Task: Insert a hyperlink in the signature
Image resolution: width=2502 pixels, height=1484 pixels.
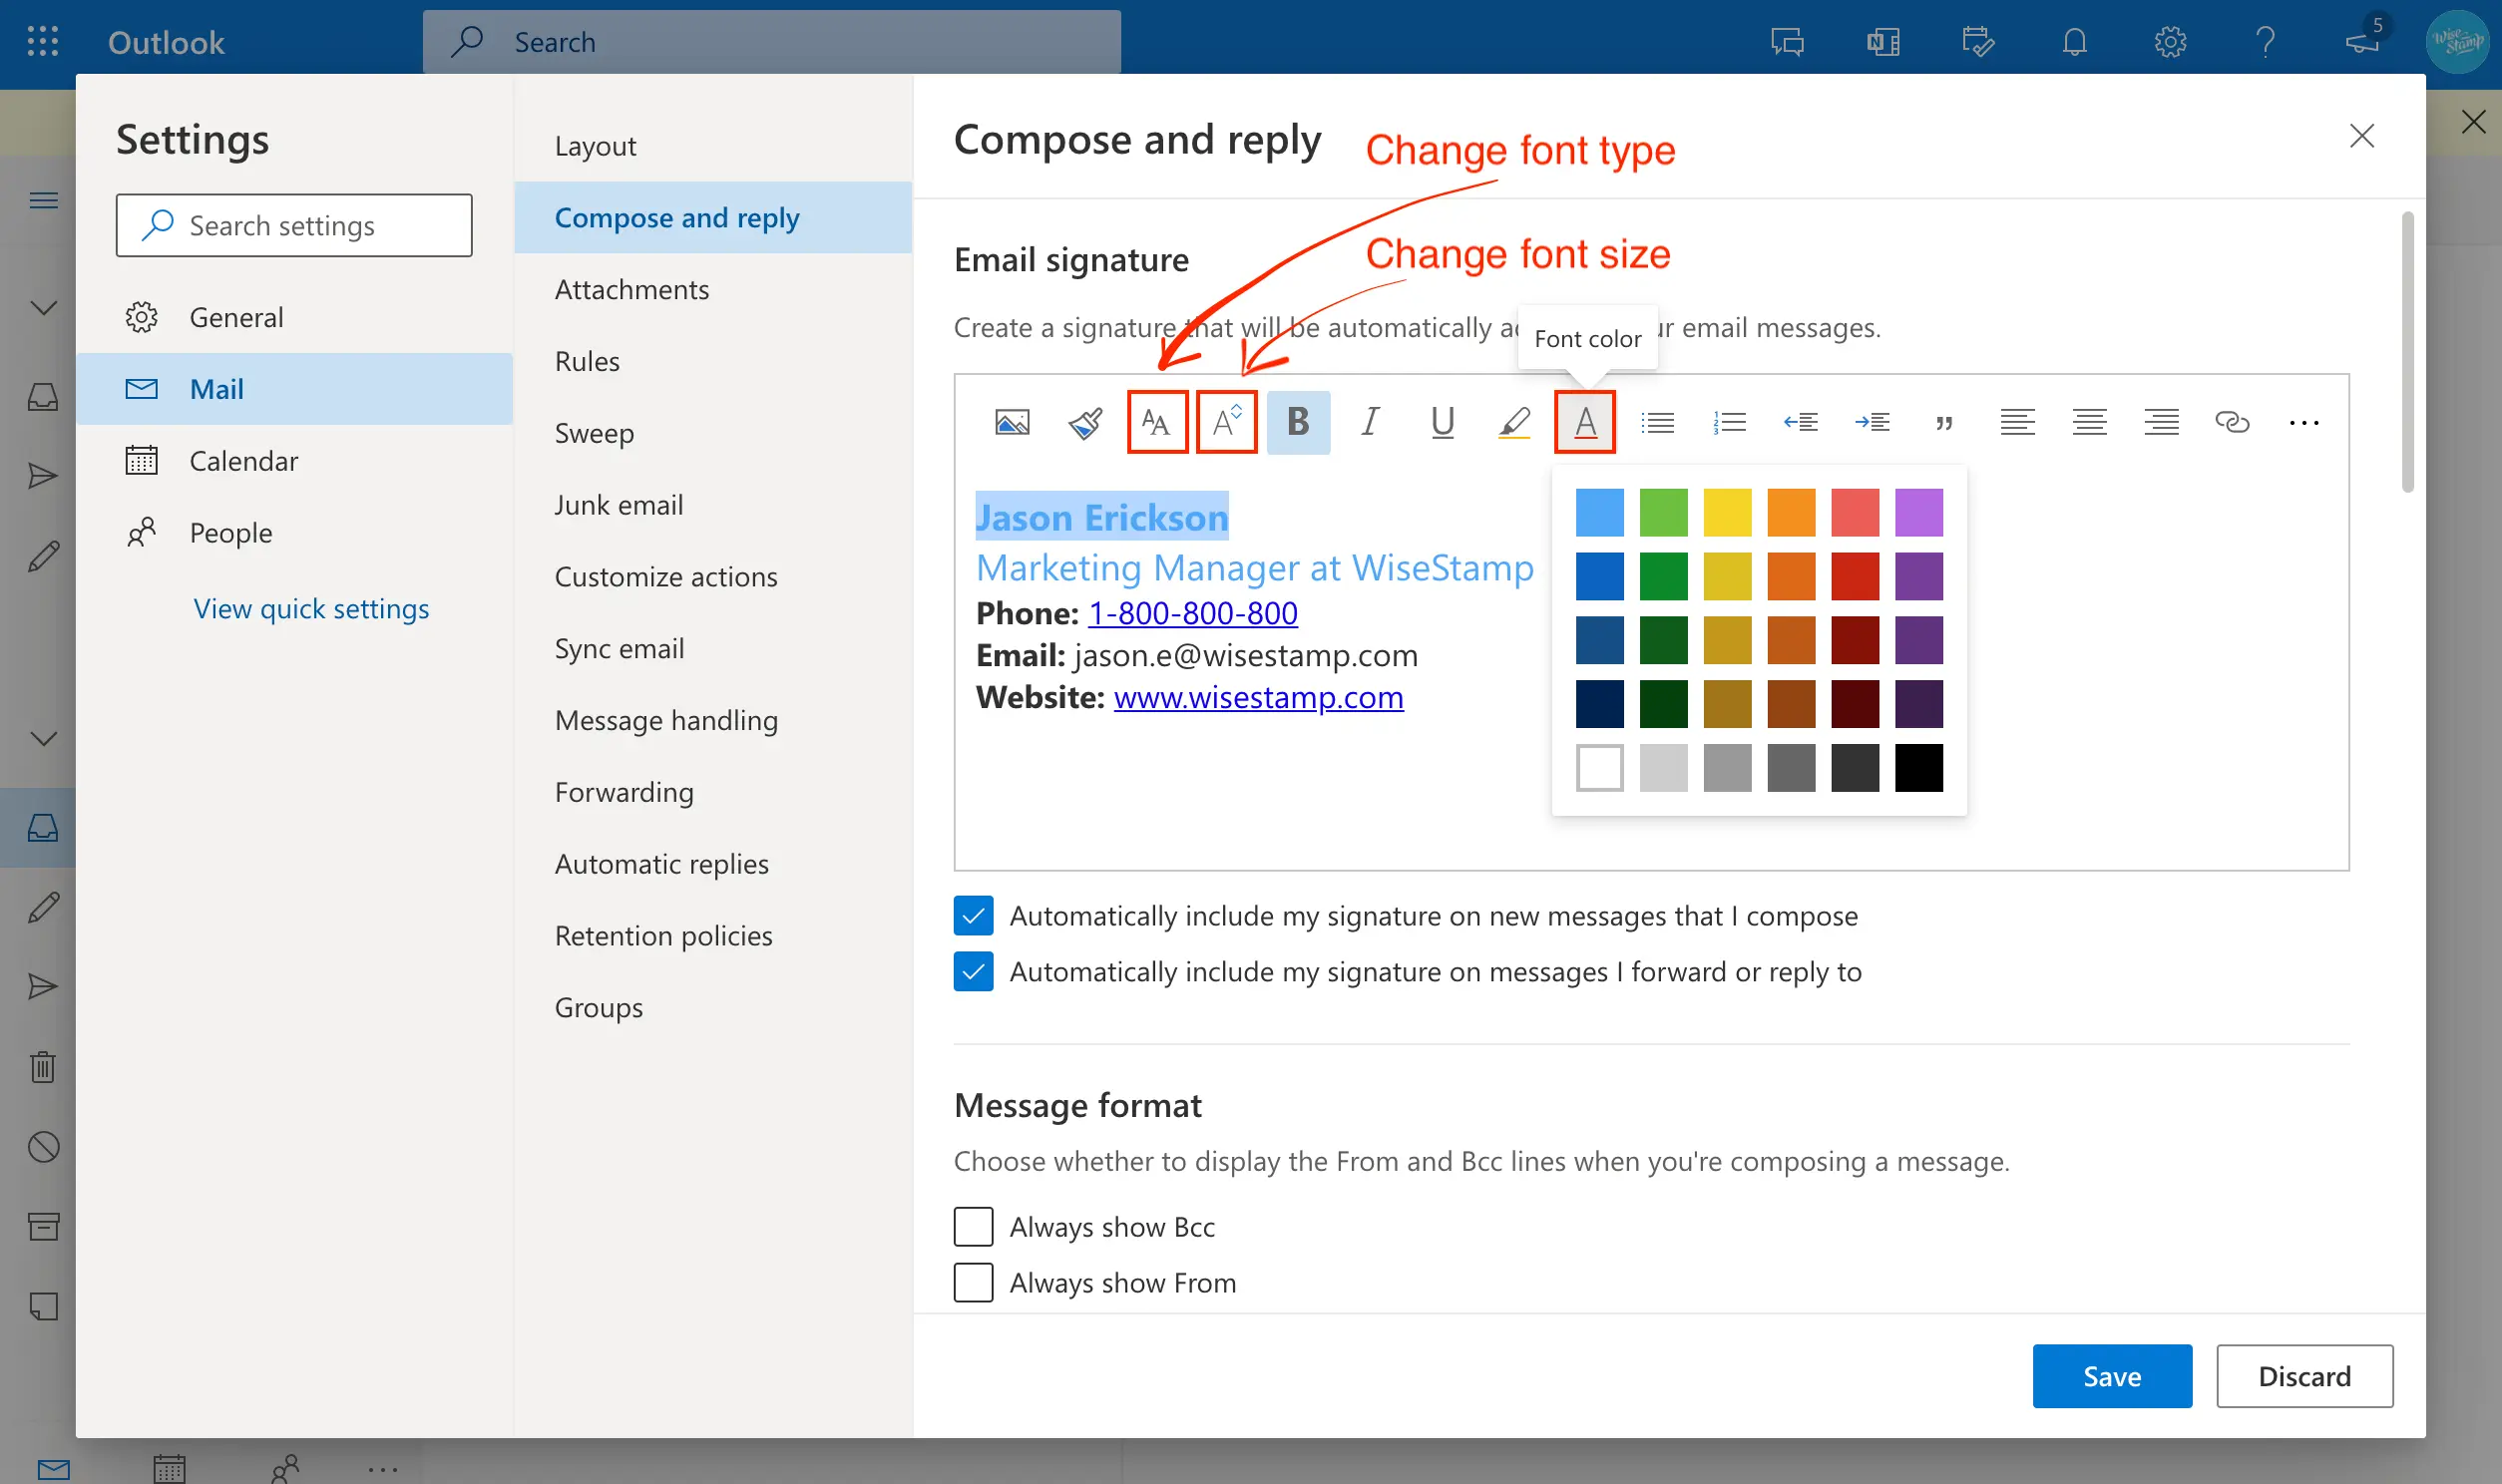Action: coord(2232,421)
